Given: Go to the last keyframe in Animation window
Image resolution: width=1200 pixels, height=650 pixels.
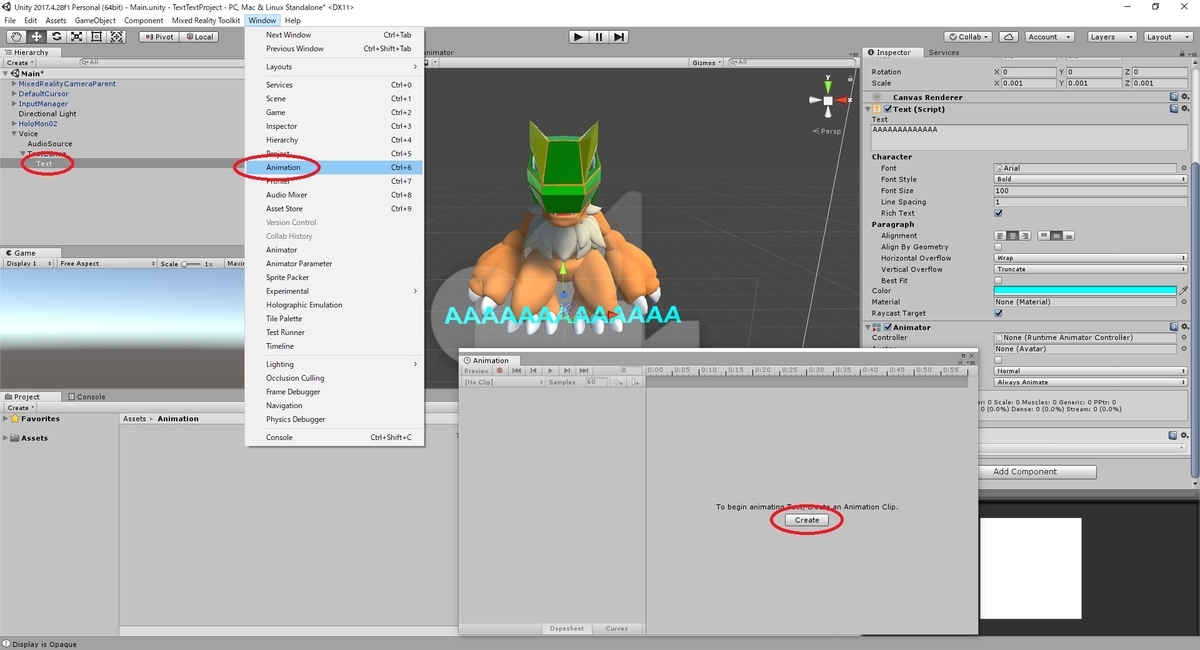Looking at the screenshot, I should click(584, 371).
